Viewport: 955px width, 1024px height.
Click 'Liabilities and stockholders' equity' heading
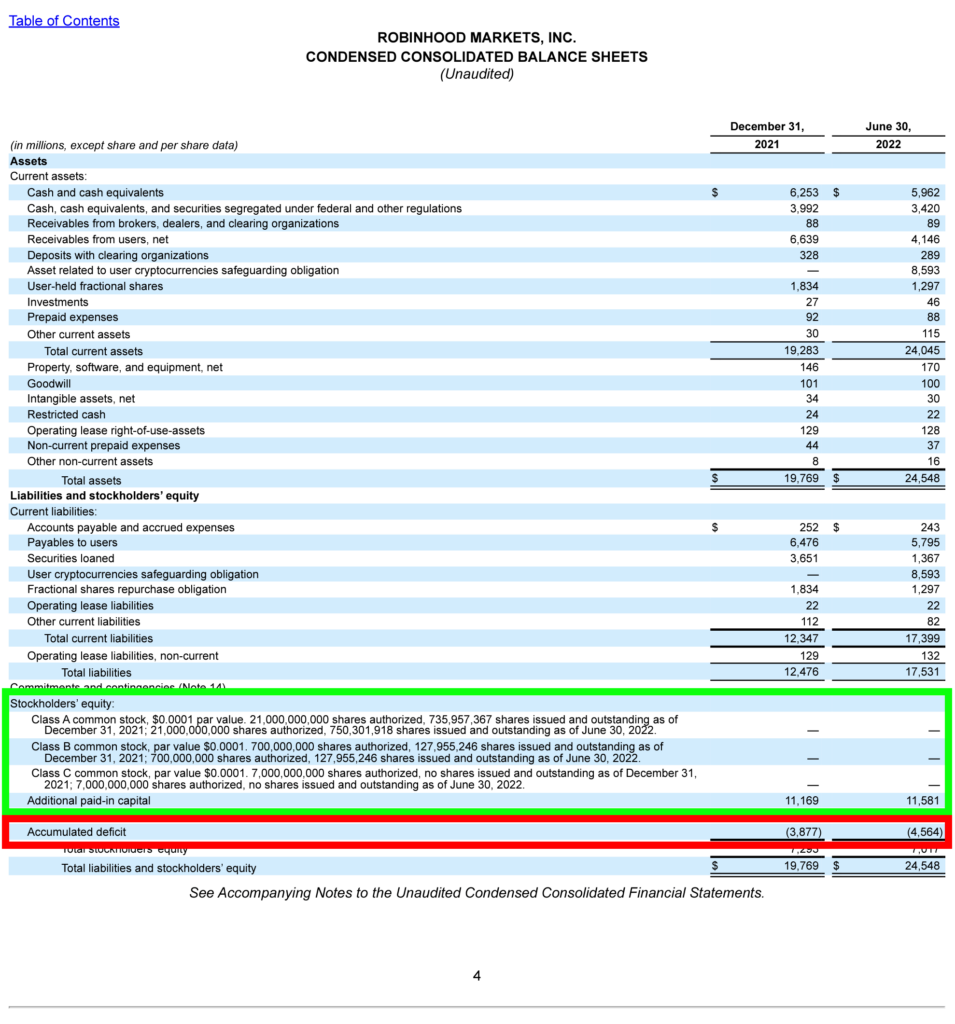pyautogui.click(x=105, y=496)
